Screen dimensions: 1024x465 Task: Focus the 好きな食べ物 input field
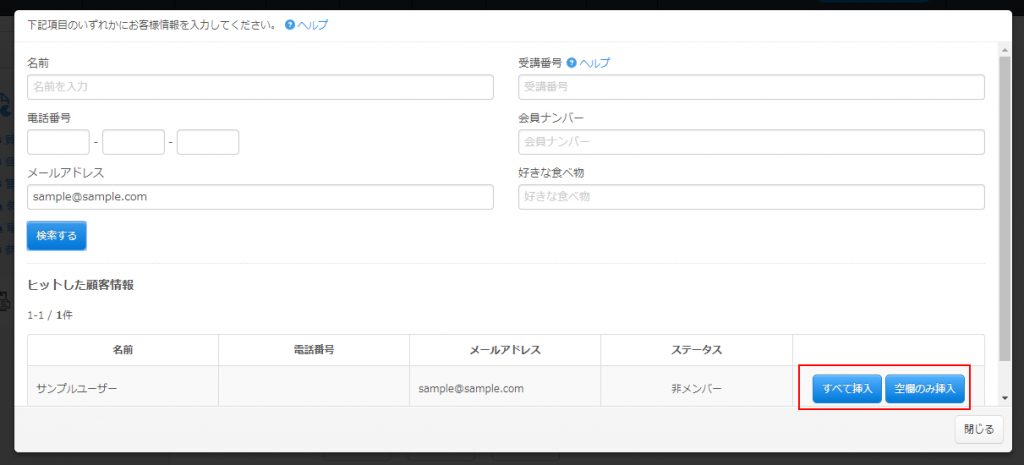751,197
